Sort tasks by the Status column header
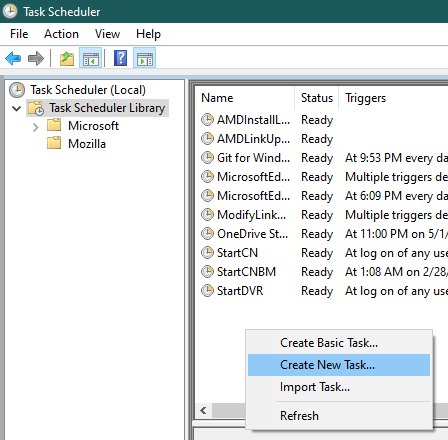 317,98
